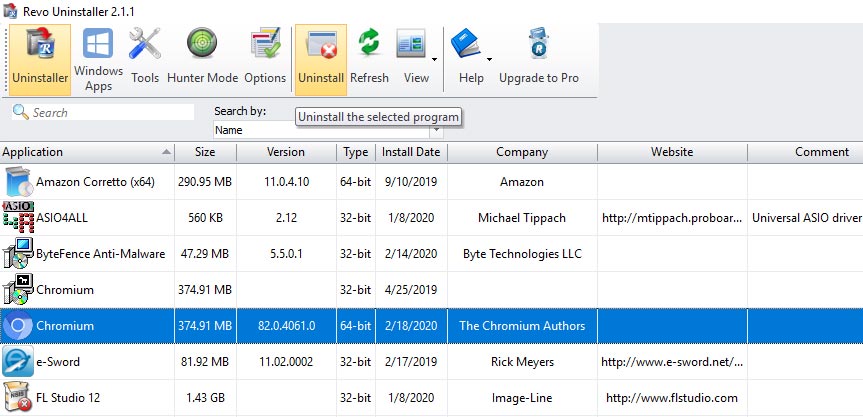Select the ByteFence Anti-Malware entry

tap(432, 254)
